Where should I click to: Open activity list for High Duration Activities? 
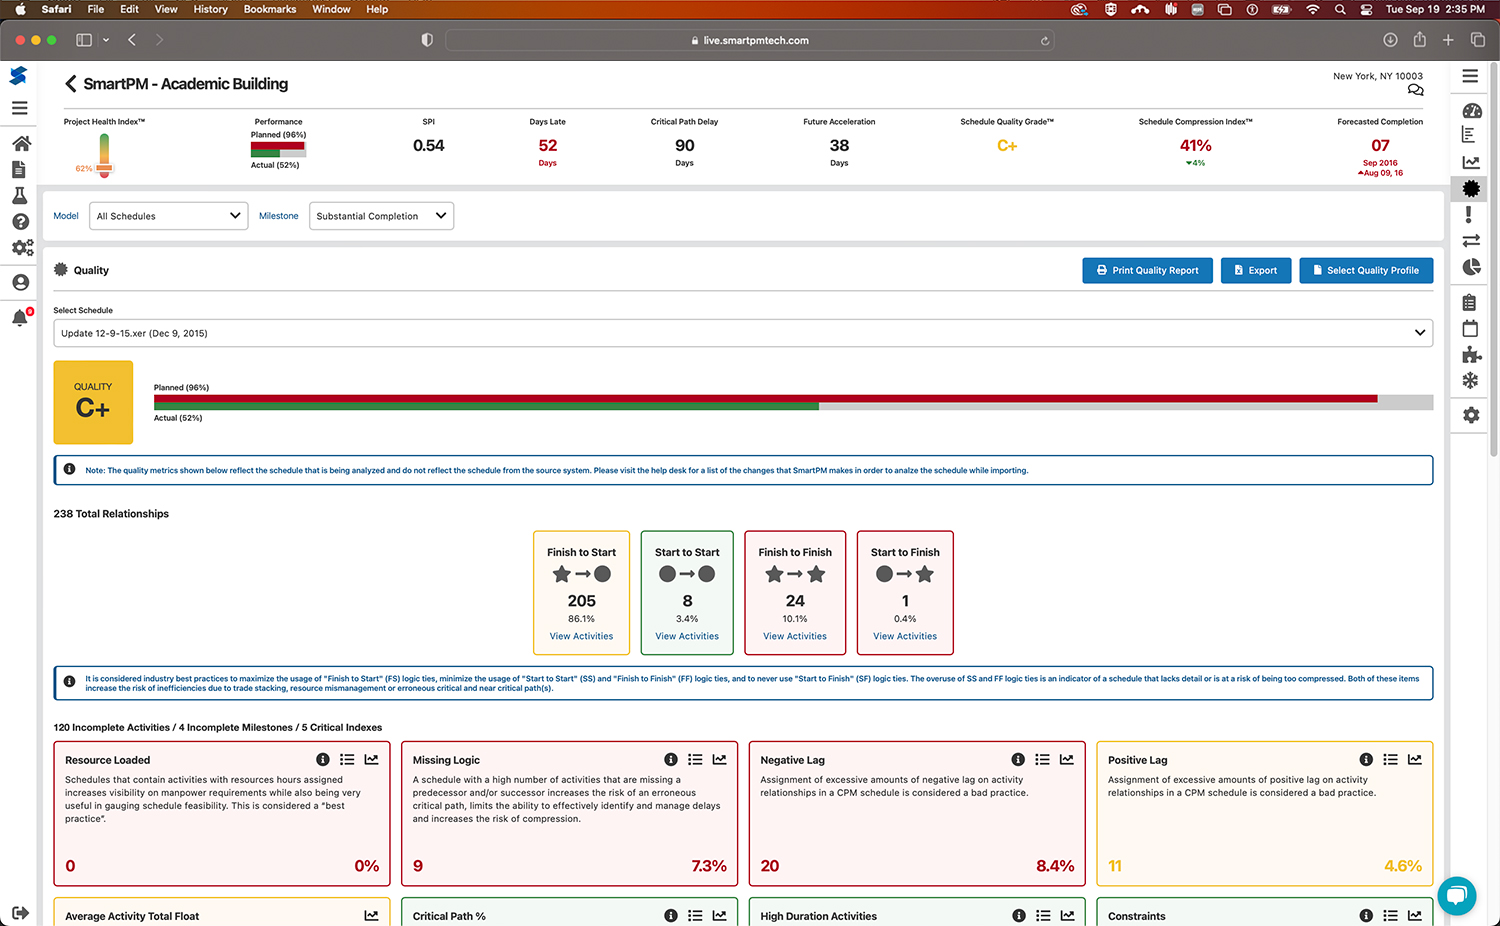click(1043, 916)
